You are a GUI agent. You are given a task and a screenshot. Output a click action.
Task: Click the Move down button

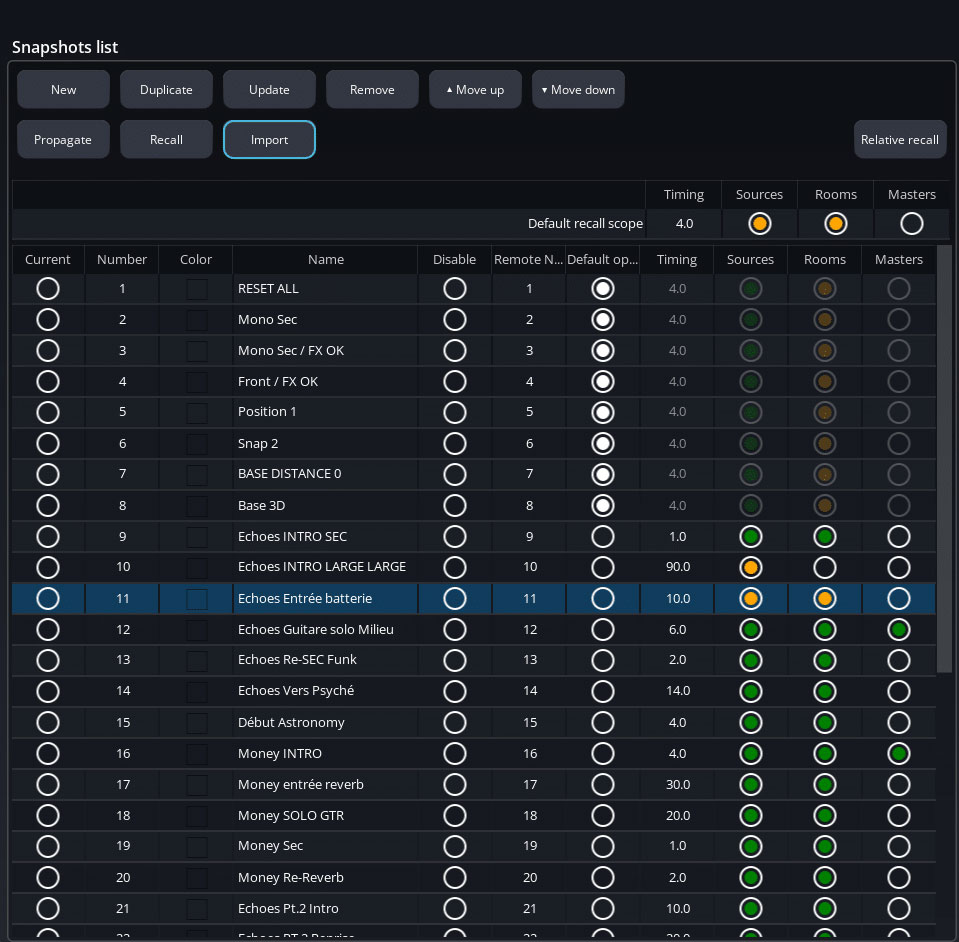pos(578,90)
